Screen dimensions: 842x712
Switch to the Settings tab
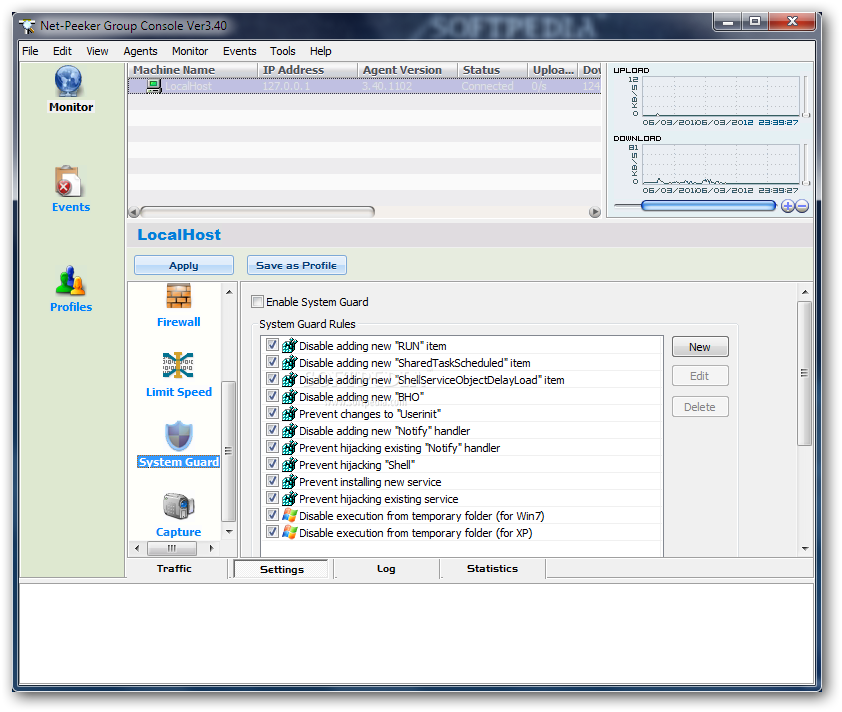(x=281, y=569)
